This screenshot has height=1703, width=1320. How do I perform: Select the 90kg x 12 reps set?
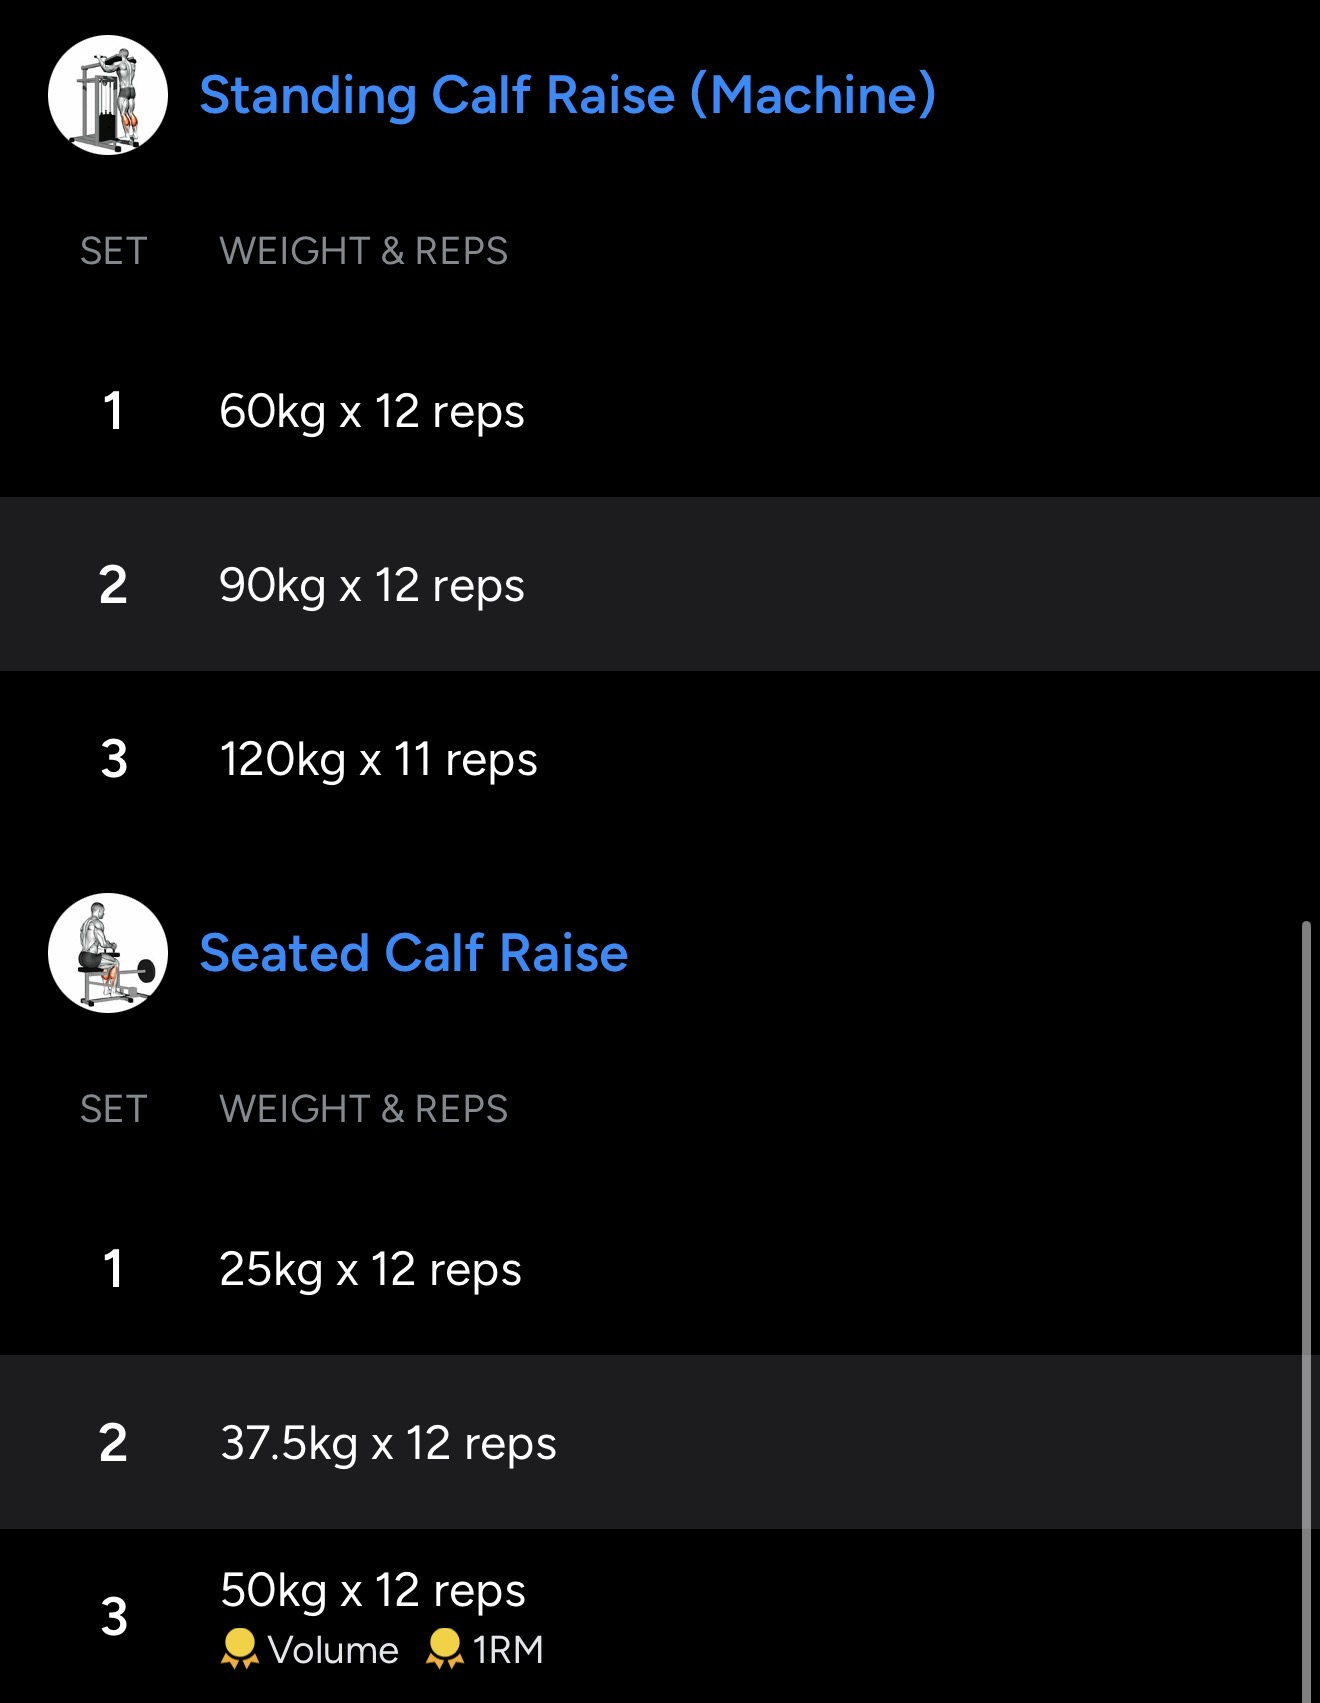click(x=371, y=585)
